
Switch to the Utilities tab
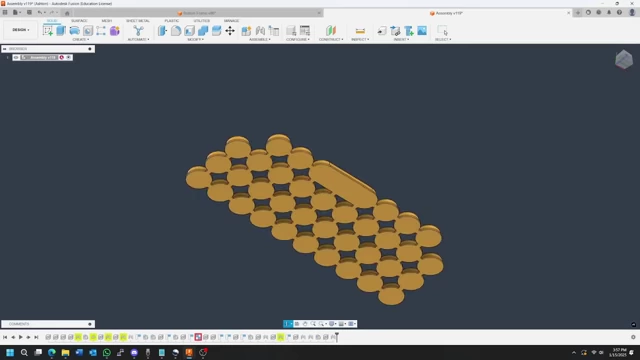click(x=202, y=20)
